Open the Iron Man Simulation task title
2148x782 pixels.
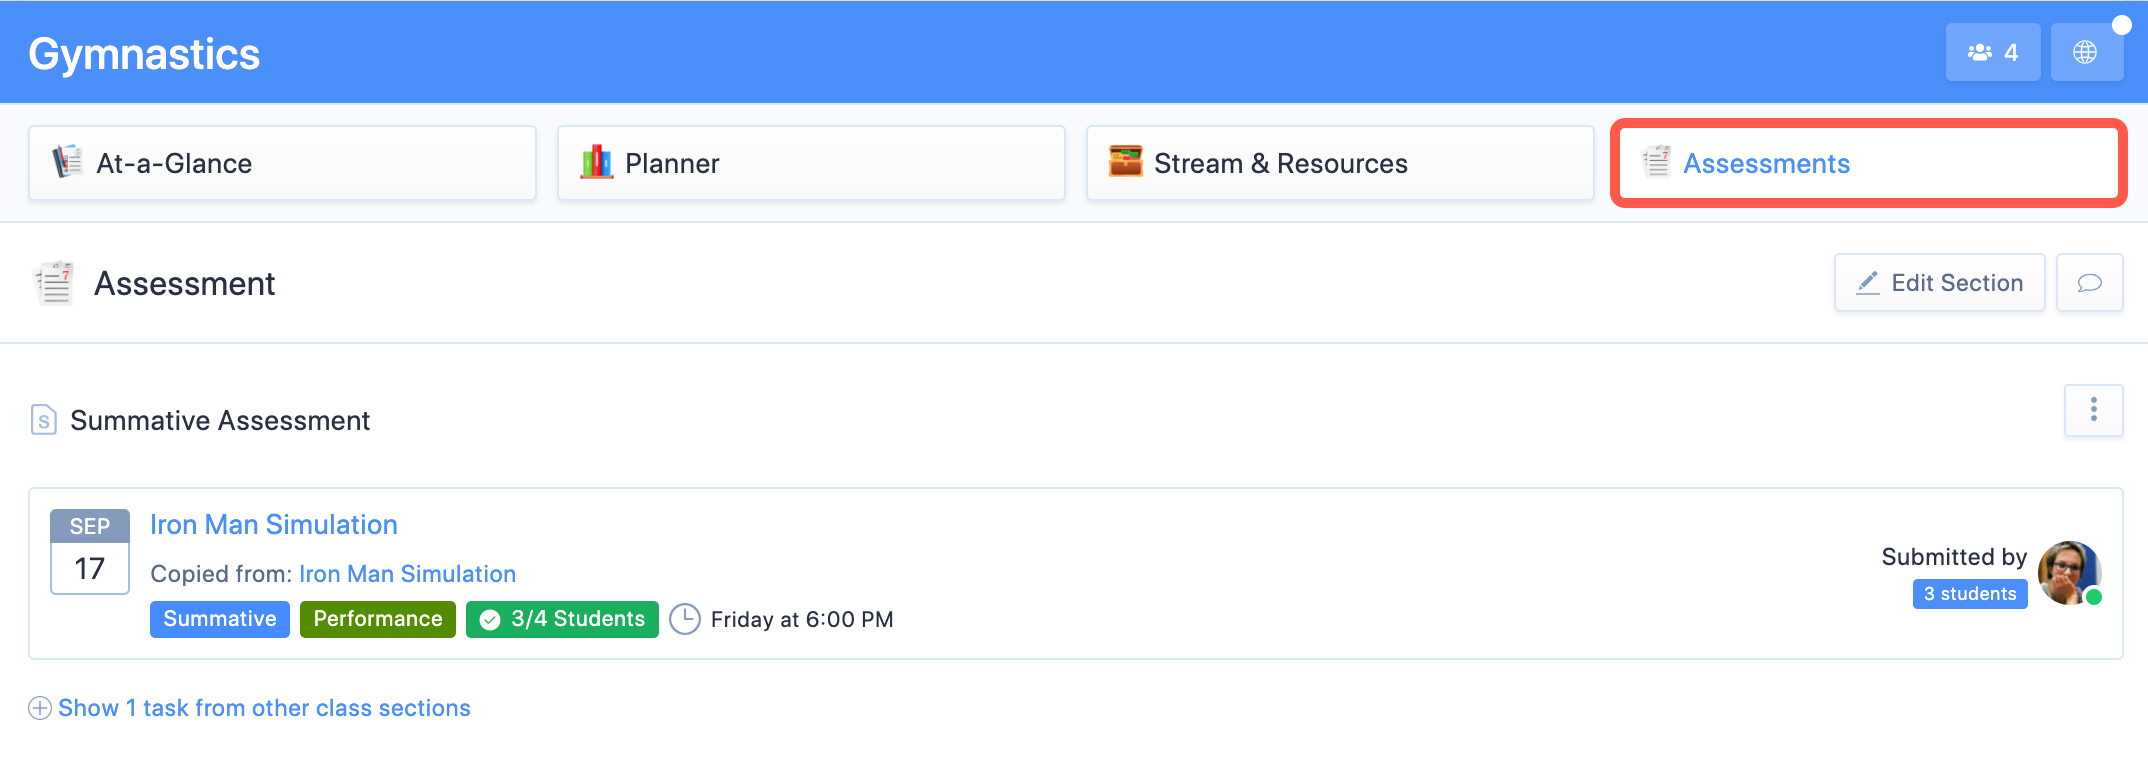point(273,525)
